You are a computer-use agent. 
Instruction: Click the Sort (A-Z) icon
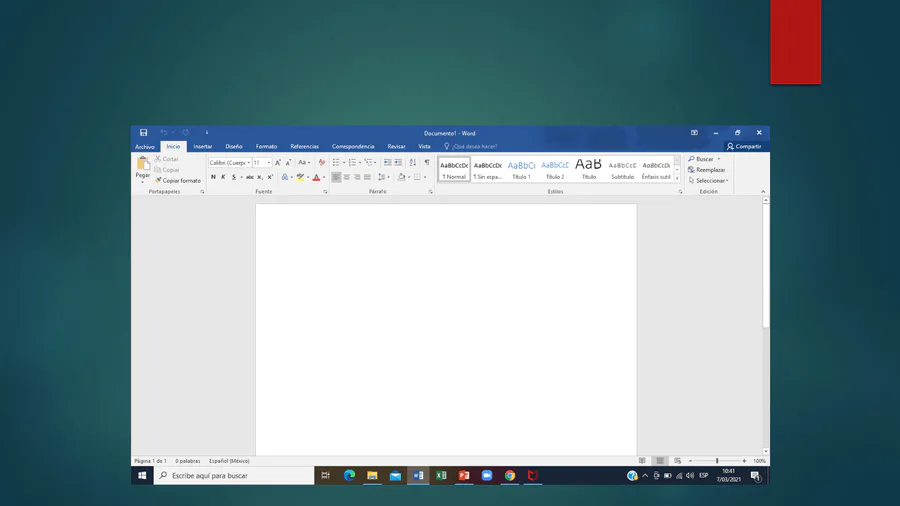pyautogui.click(x=412, y=162)
